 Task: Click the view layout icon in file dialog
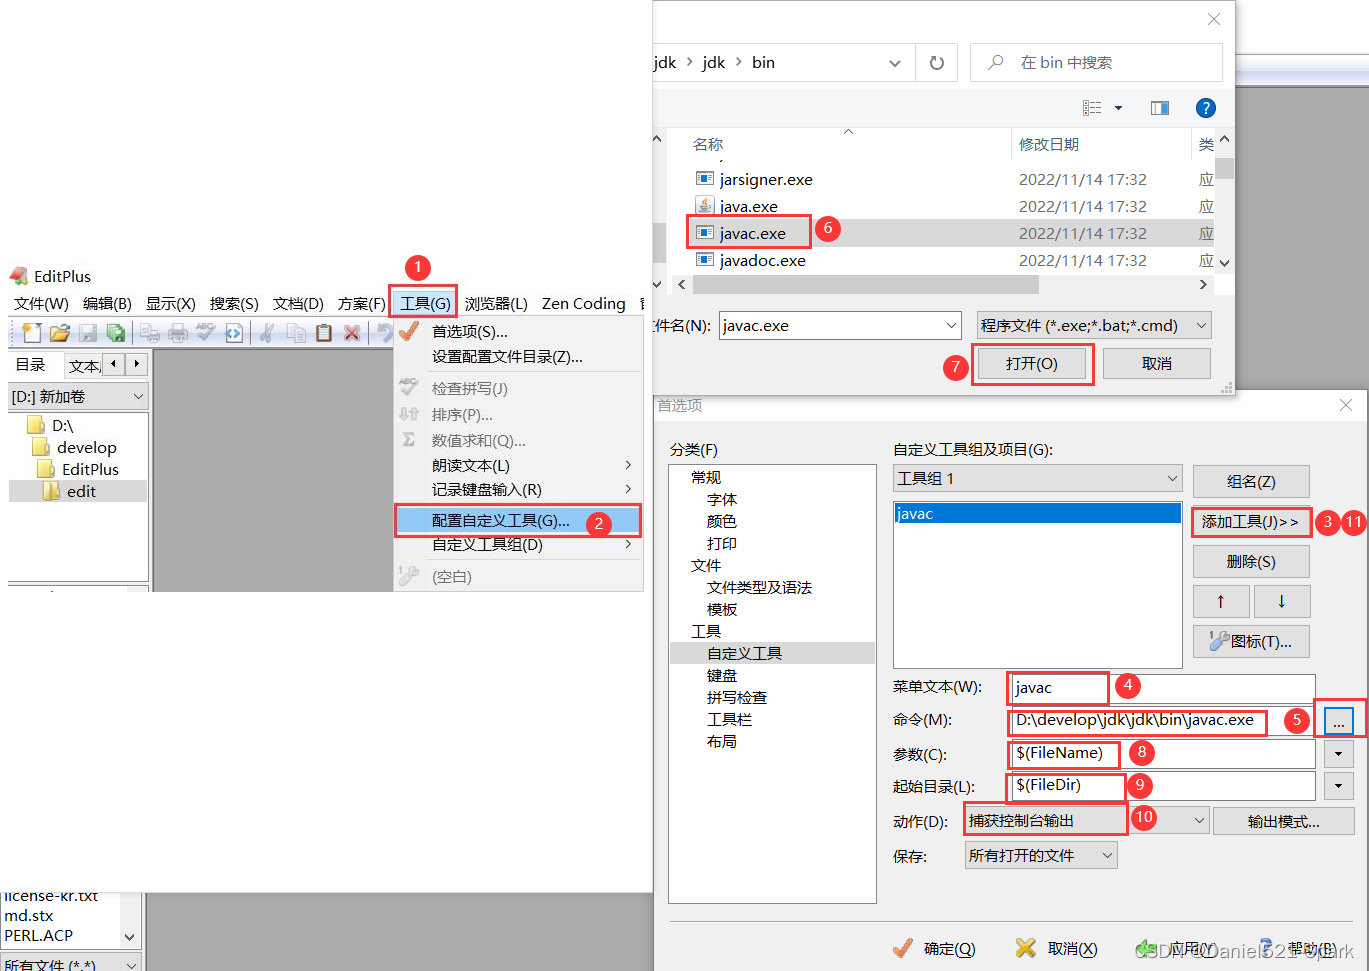click(1092, 108)
